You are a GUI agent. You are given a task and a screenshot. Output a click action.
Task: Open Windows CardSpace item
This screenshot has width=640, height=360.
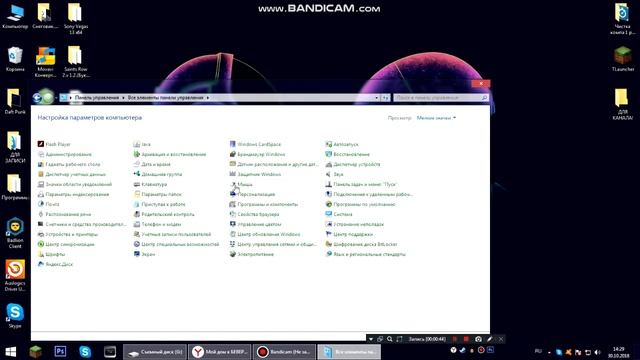click(256, 144)
